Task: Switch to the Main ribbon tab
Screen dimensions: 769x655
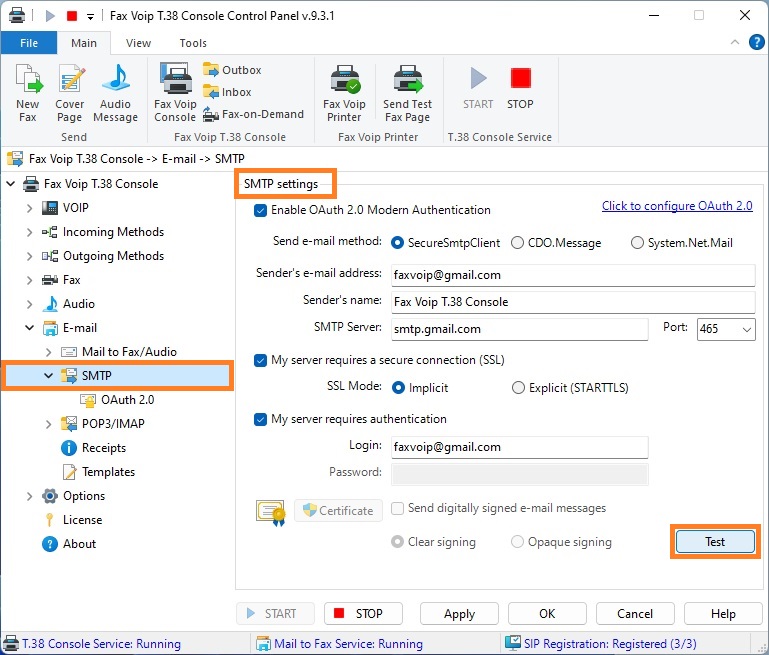Action: pos(84,43)
